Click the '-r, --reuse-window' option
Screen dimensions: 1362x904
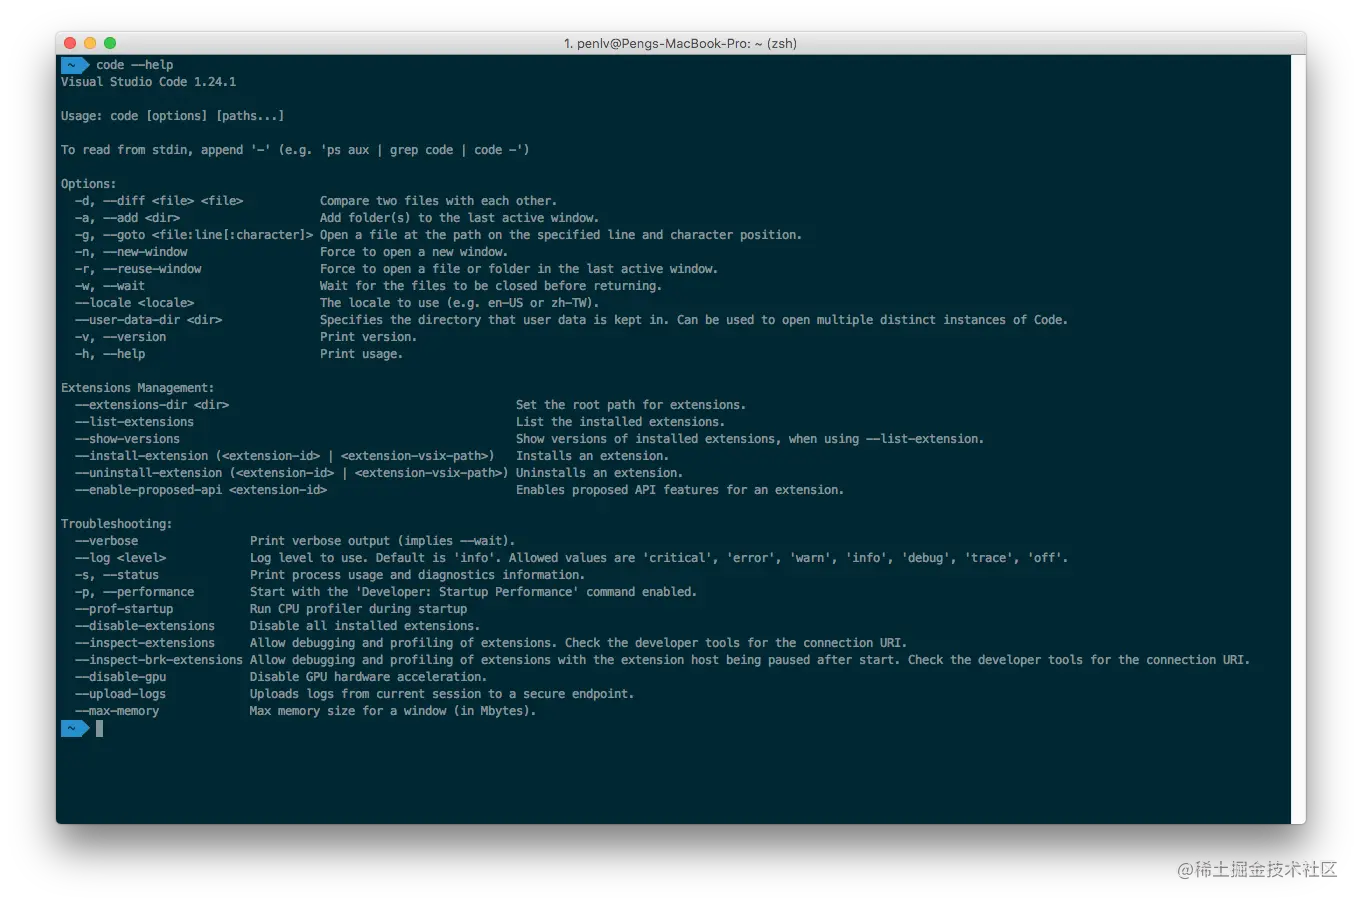click(x=138, y=269)
